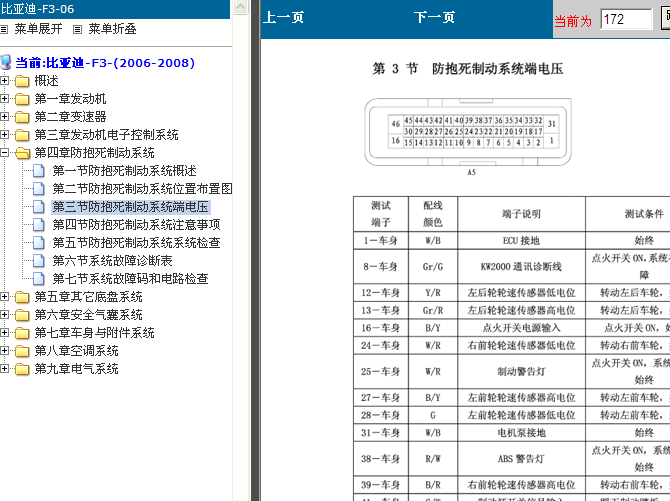Select the 第二章变速器 chapter label
670x501 pixels.
pos(71,117)
